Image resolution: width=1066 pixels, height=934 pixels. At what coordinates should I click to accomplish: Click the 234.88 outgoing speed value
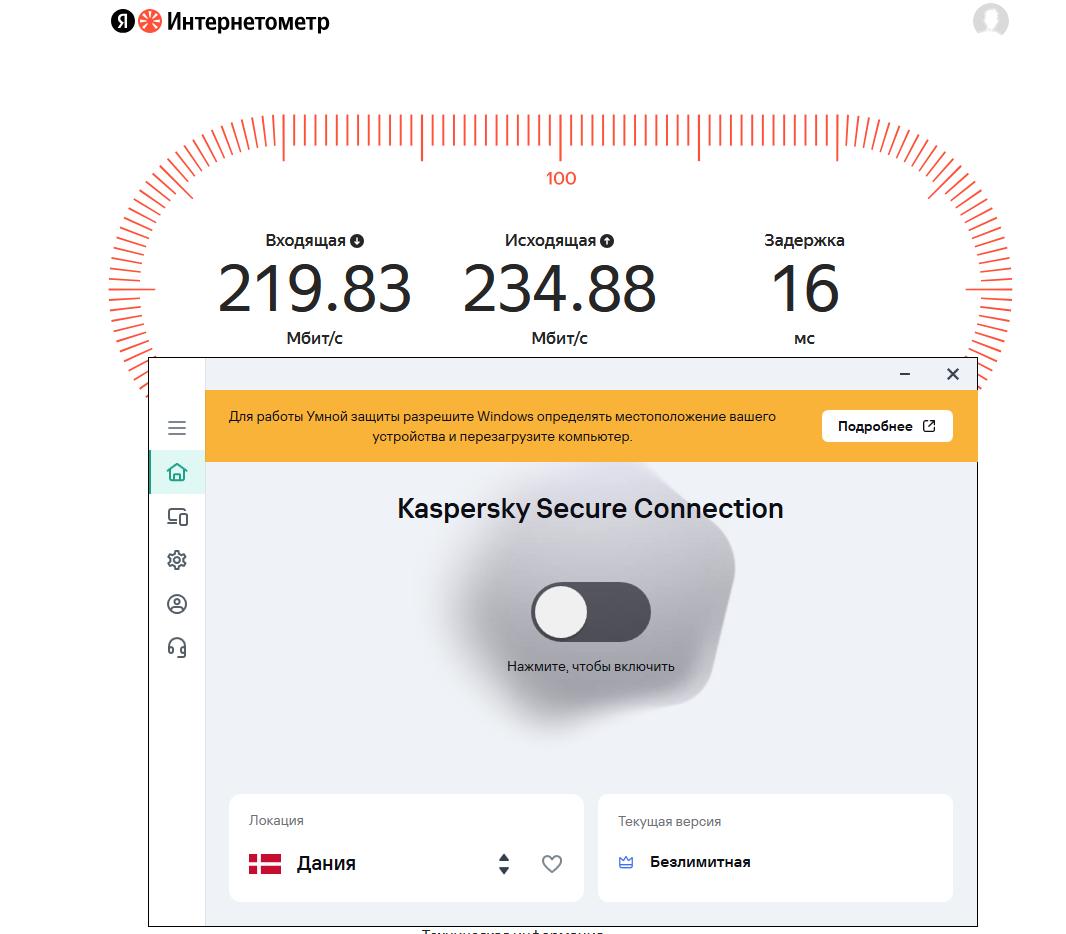pyautogui.click(x=560, y=289)
